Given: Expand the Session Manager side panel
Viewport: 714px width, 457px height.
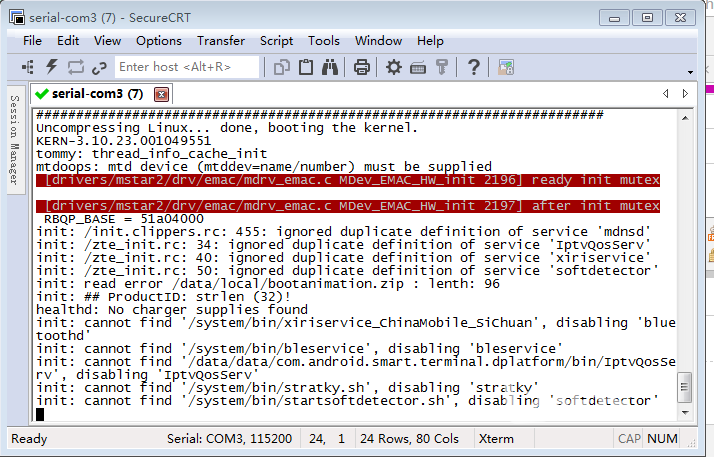Looking at the screenshot, I should [x=15, y=140].
